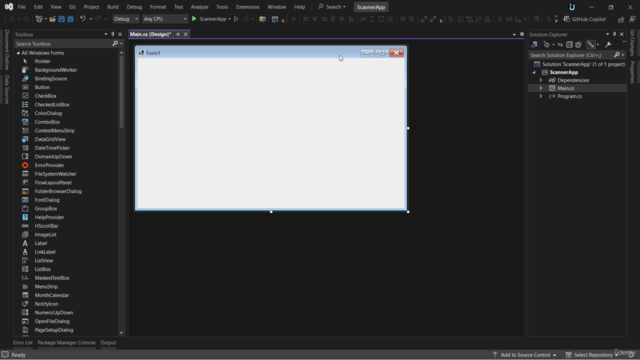Toggle Show All Files in Solution Explorer

[x=578, y=44]
